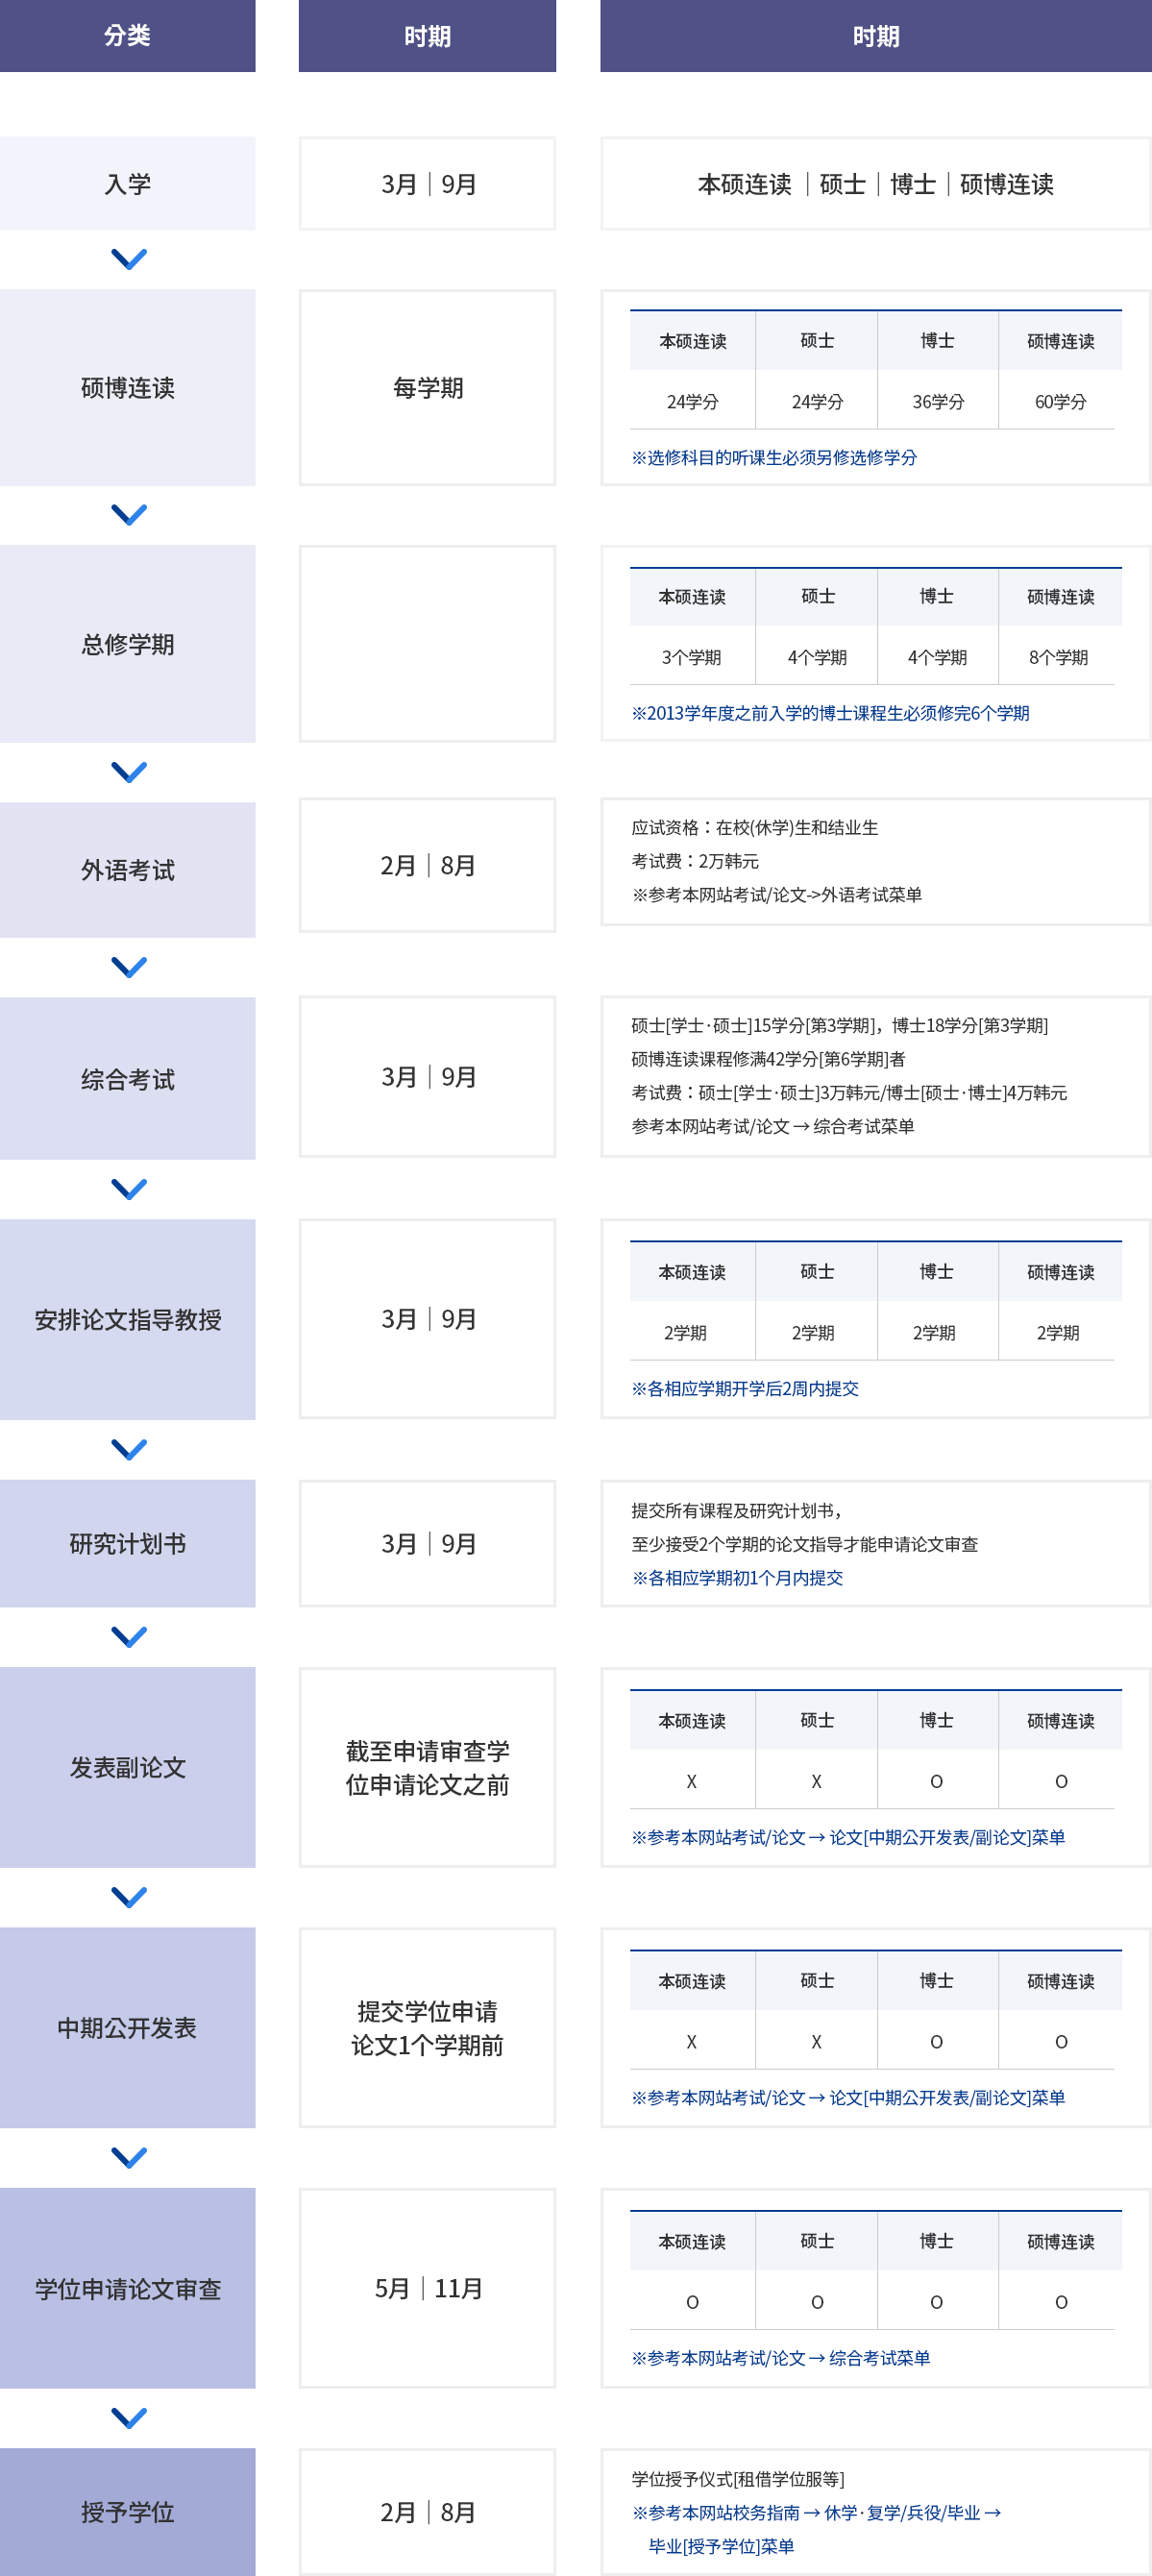Click the down arrow below 研究计划书
This screenshot has height=2576, width=1152.
129,1637
